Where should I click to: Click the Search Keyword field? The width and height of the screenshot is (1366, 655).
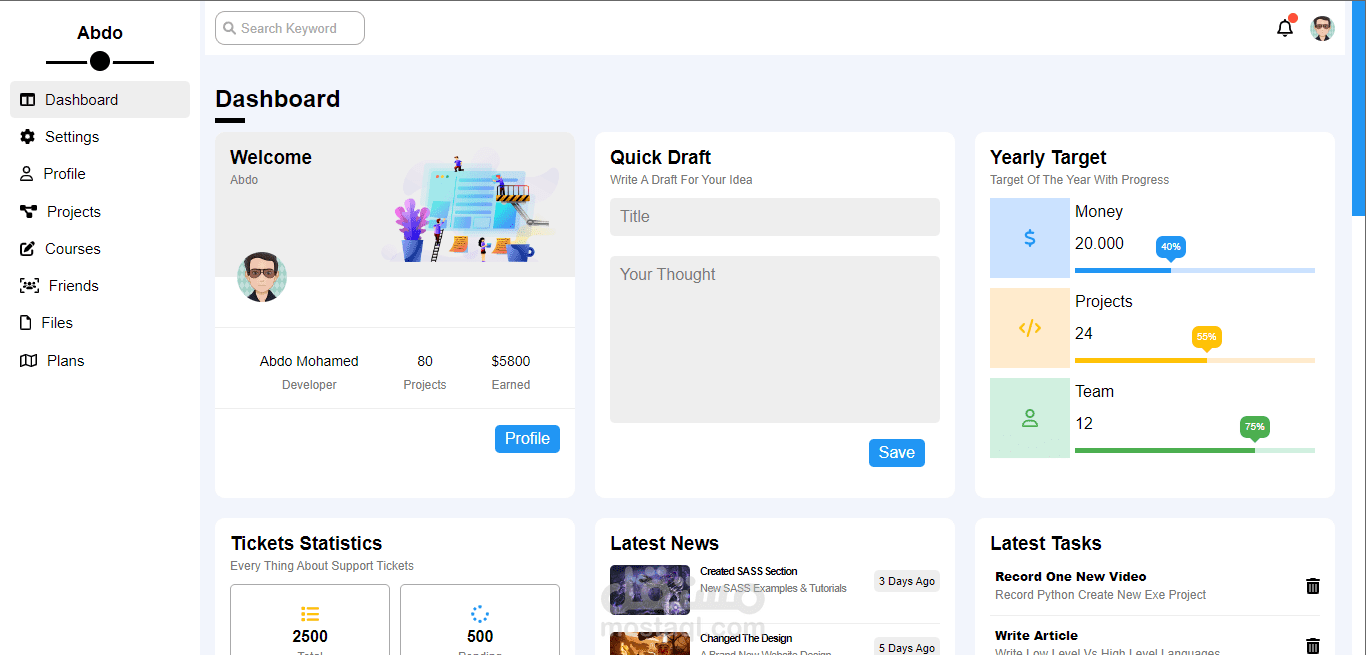click(x=289, y=28)
